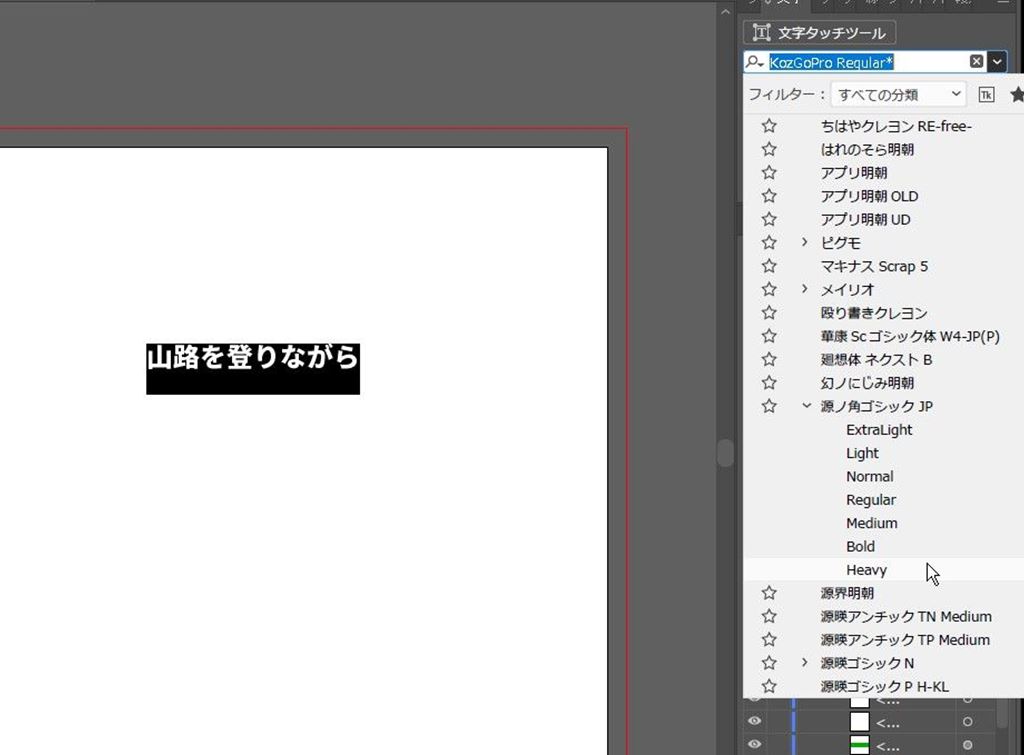1024x755 pixels.
Task: Click the canvas vertical scrollbar thumb
Action: coord(725,453)
